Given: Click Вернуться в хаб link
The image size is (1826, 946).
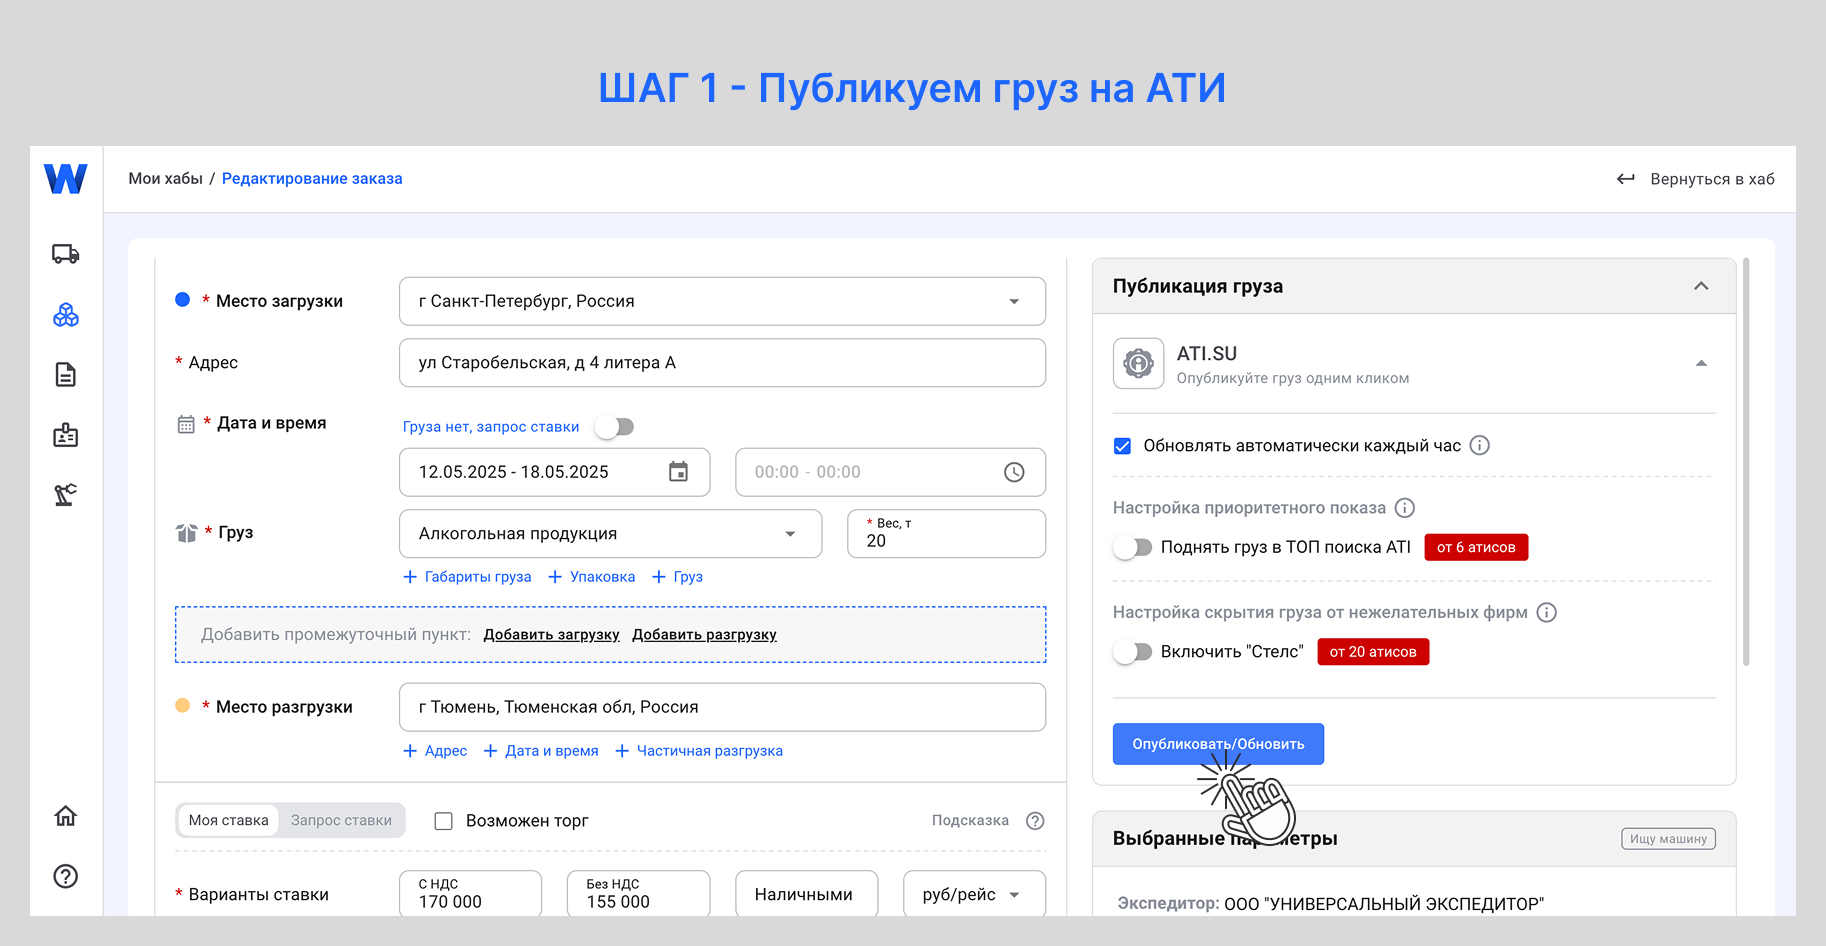Looking at the screenshot, I should pyautogui.click(x=1712, y=179).
